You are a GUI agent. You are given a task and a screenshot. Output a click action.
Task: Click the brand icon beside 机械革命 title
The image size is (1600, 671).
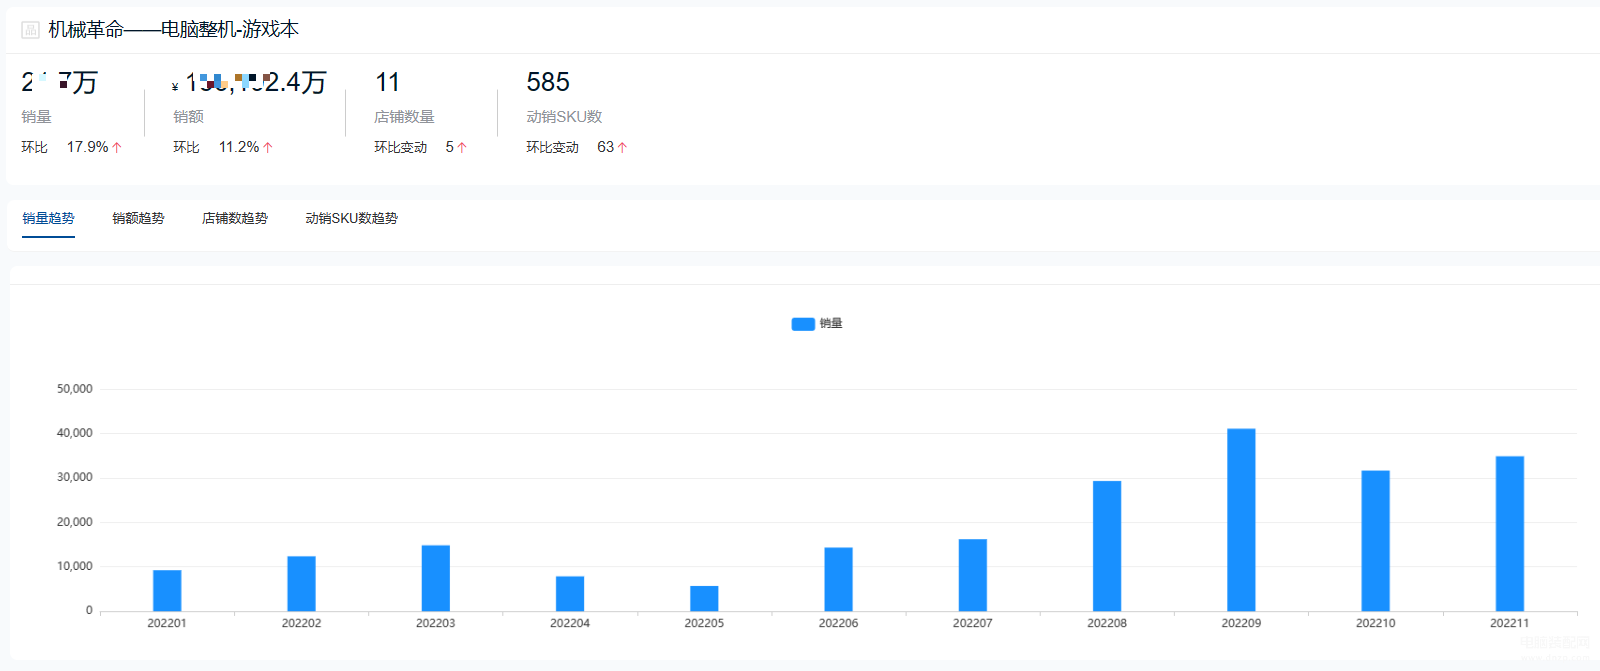[x=30, y=30]
